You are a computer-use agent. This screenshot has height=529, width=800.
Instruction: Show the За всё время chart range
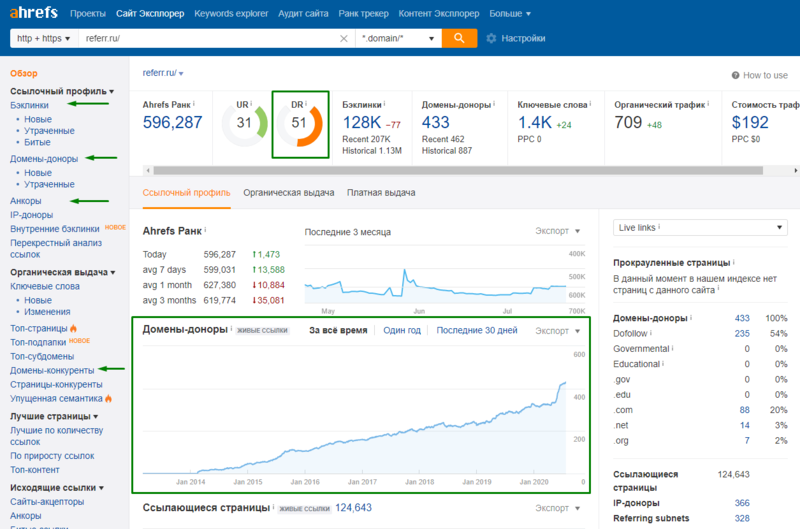coord(338,331)
